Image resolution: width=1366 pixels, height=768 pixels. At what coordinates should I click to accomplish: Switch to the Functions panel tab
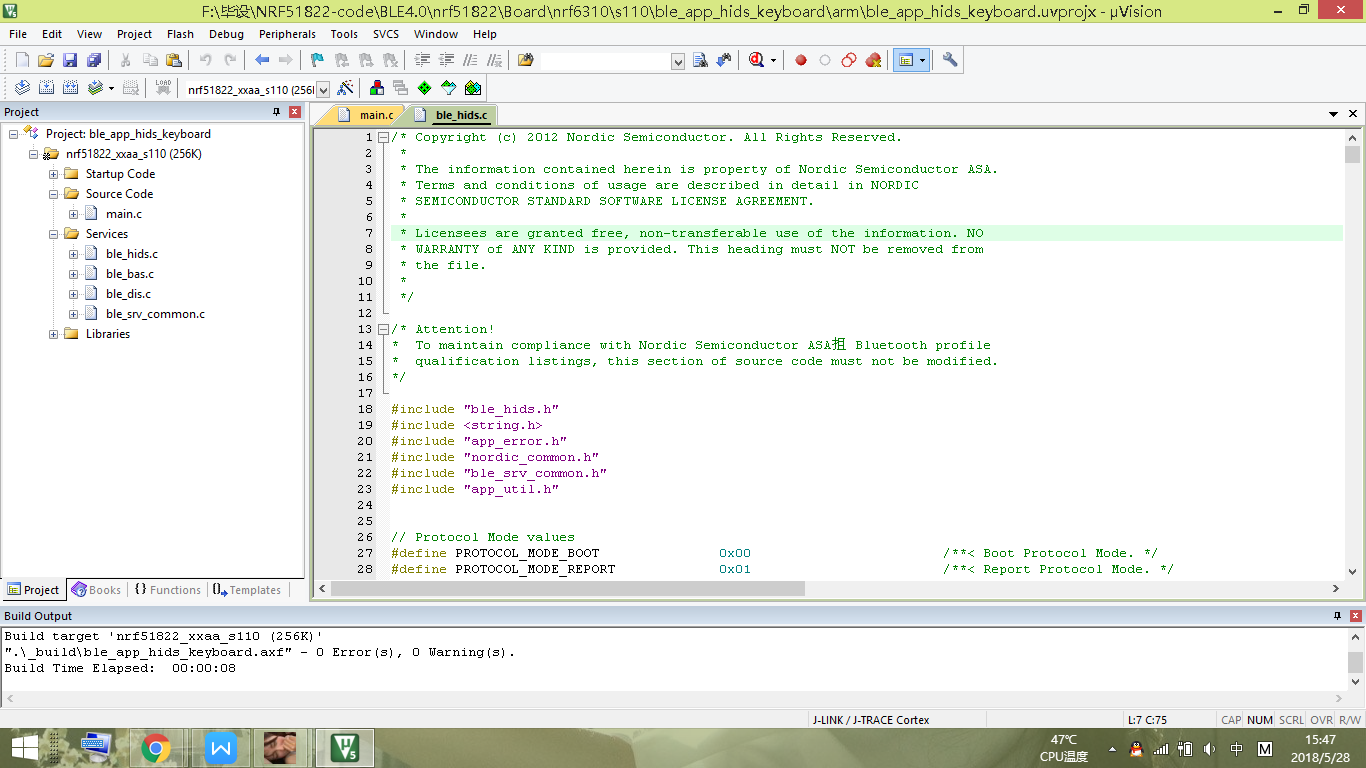point(168,590)
